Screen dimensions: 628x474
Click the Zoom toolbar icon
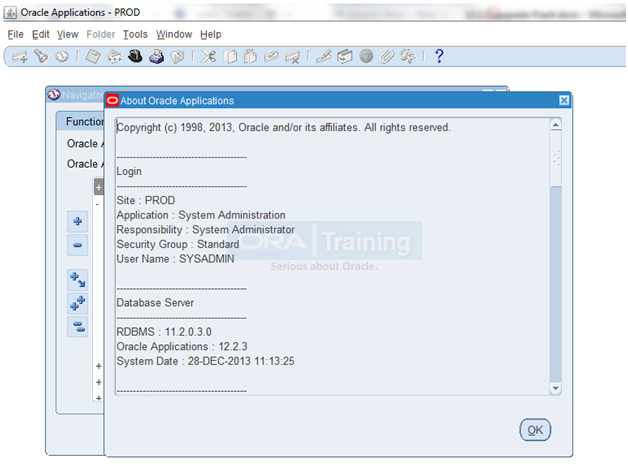[x=345, y=56]
